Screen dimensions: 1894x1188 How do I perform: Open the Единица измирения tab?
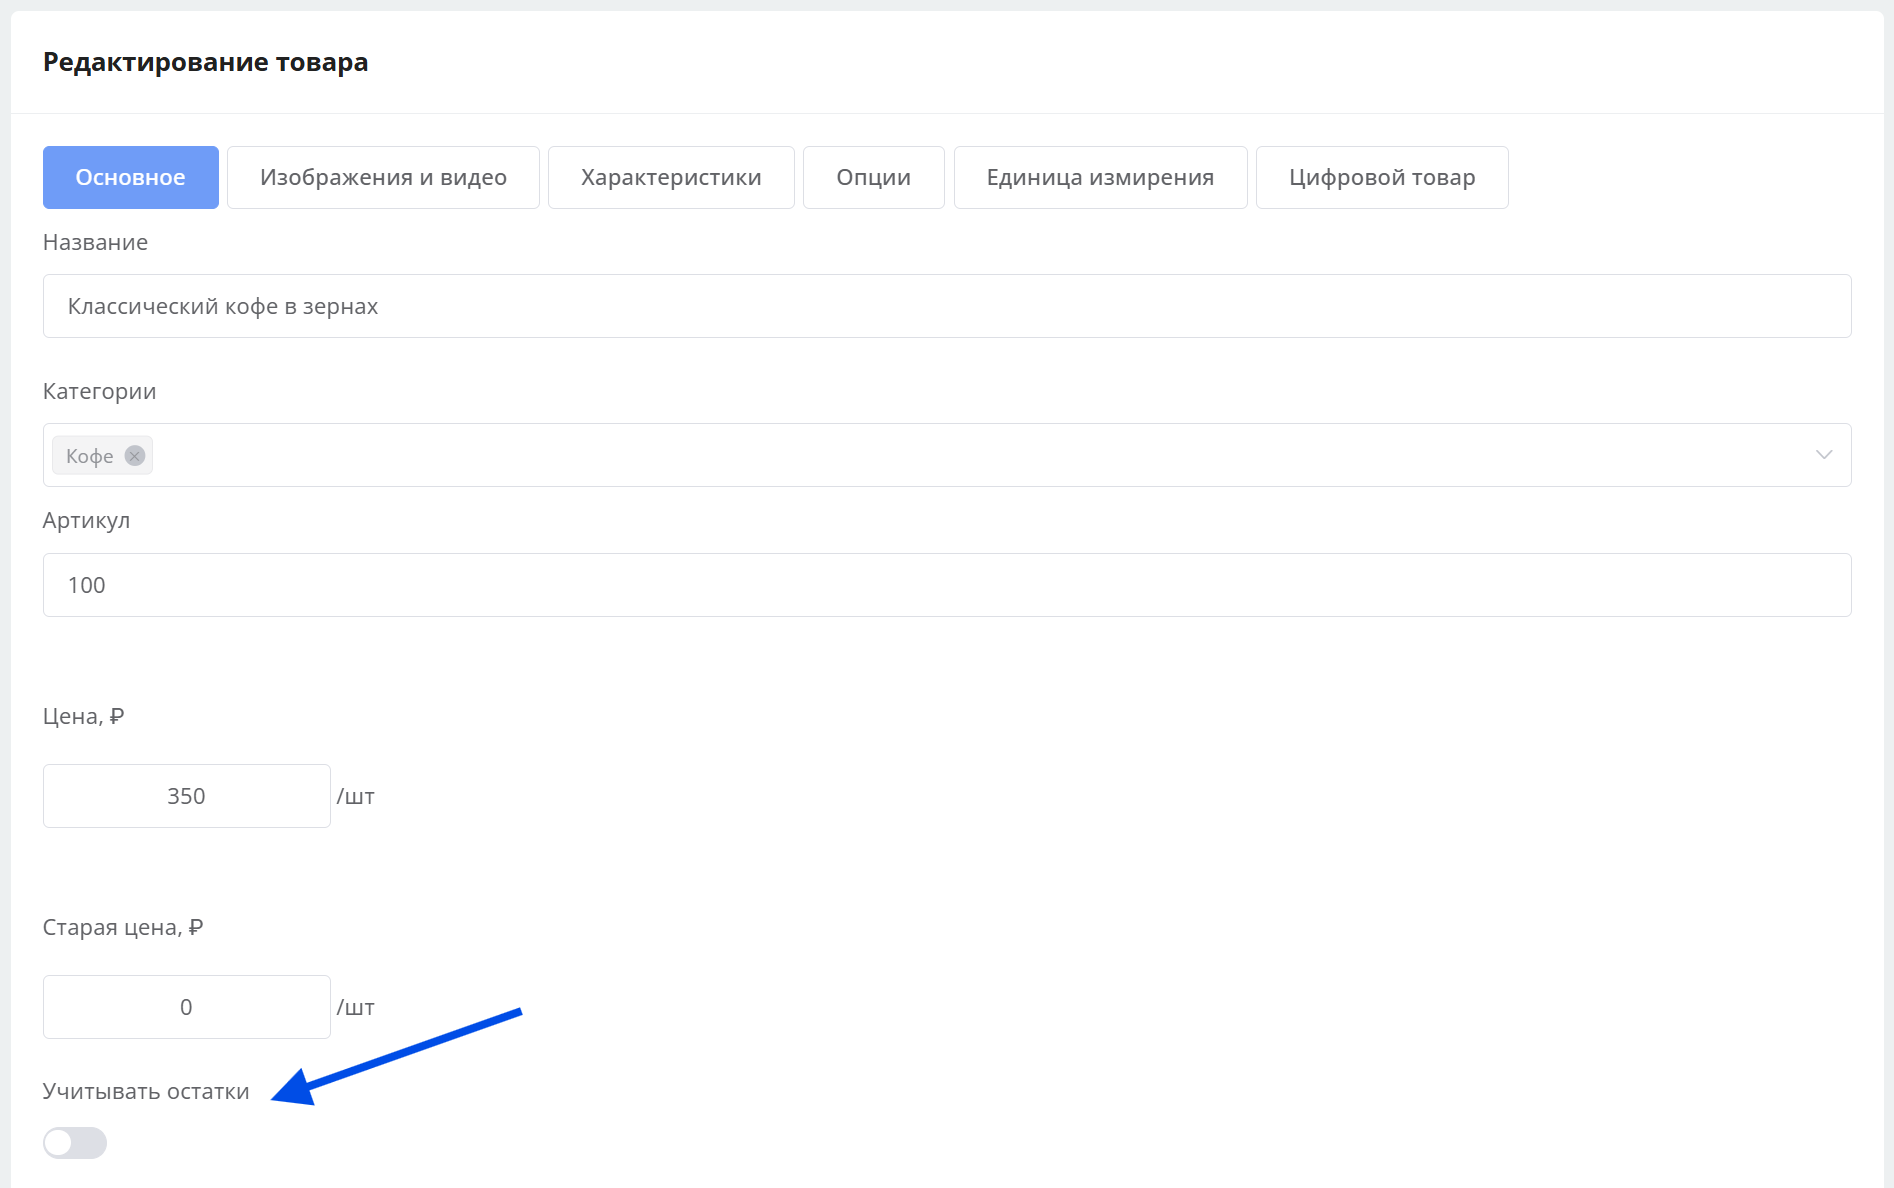point(1100,178)
